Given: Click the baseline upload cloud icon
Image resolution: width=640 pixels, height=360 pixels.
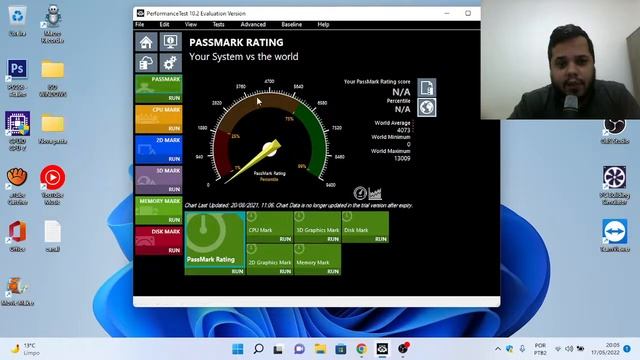Looking at the screenshot, I should (x=146, y=63).
